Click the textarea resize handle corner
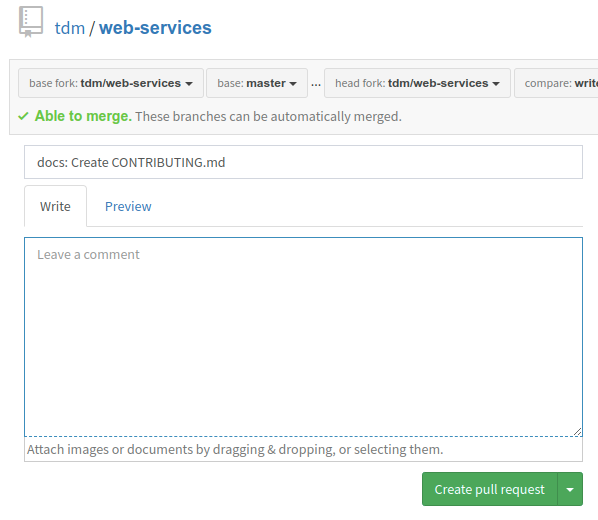Viewport: 598px width, 520px height. 577,431
